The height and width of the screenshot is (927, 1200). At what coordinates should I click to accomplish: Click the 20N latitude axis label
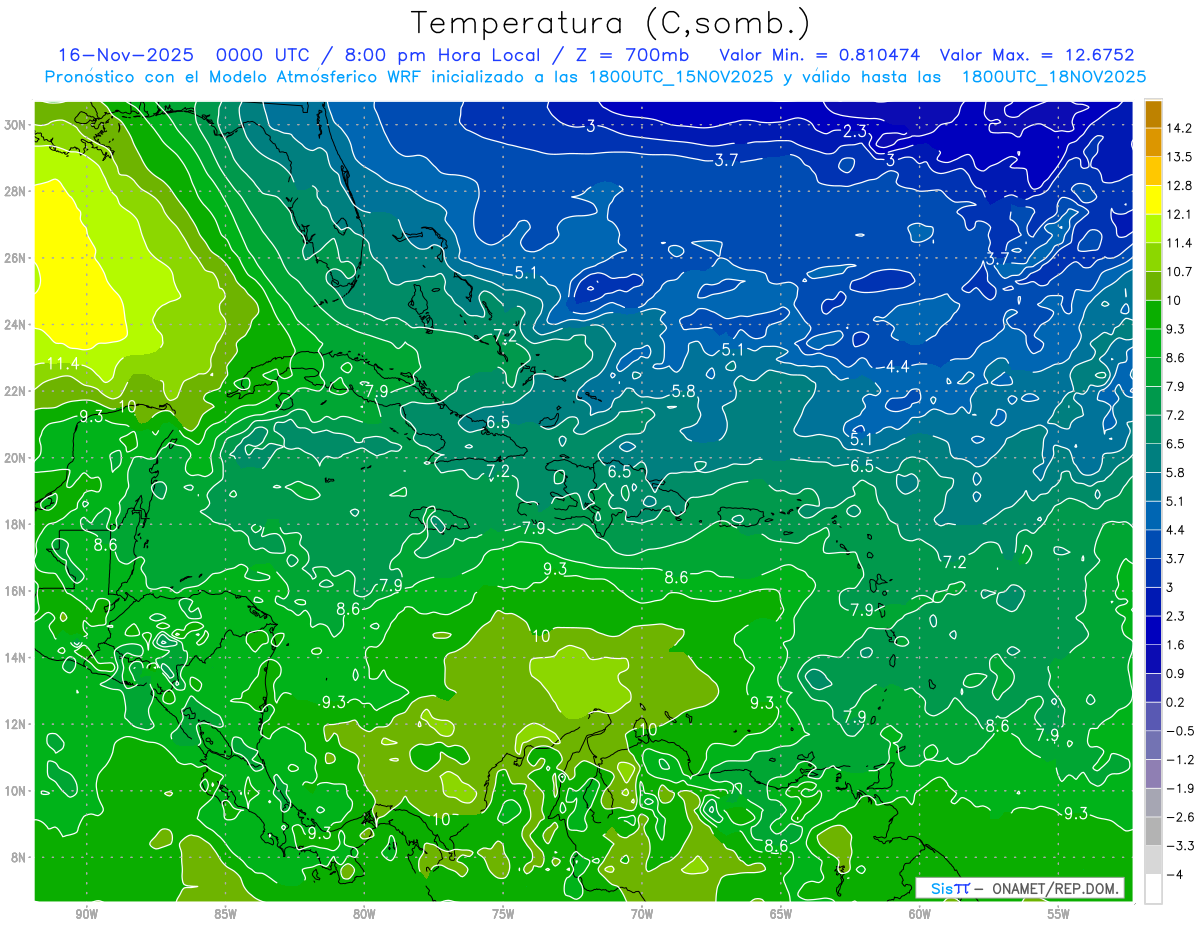point(17,457)
